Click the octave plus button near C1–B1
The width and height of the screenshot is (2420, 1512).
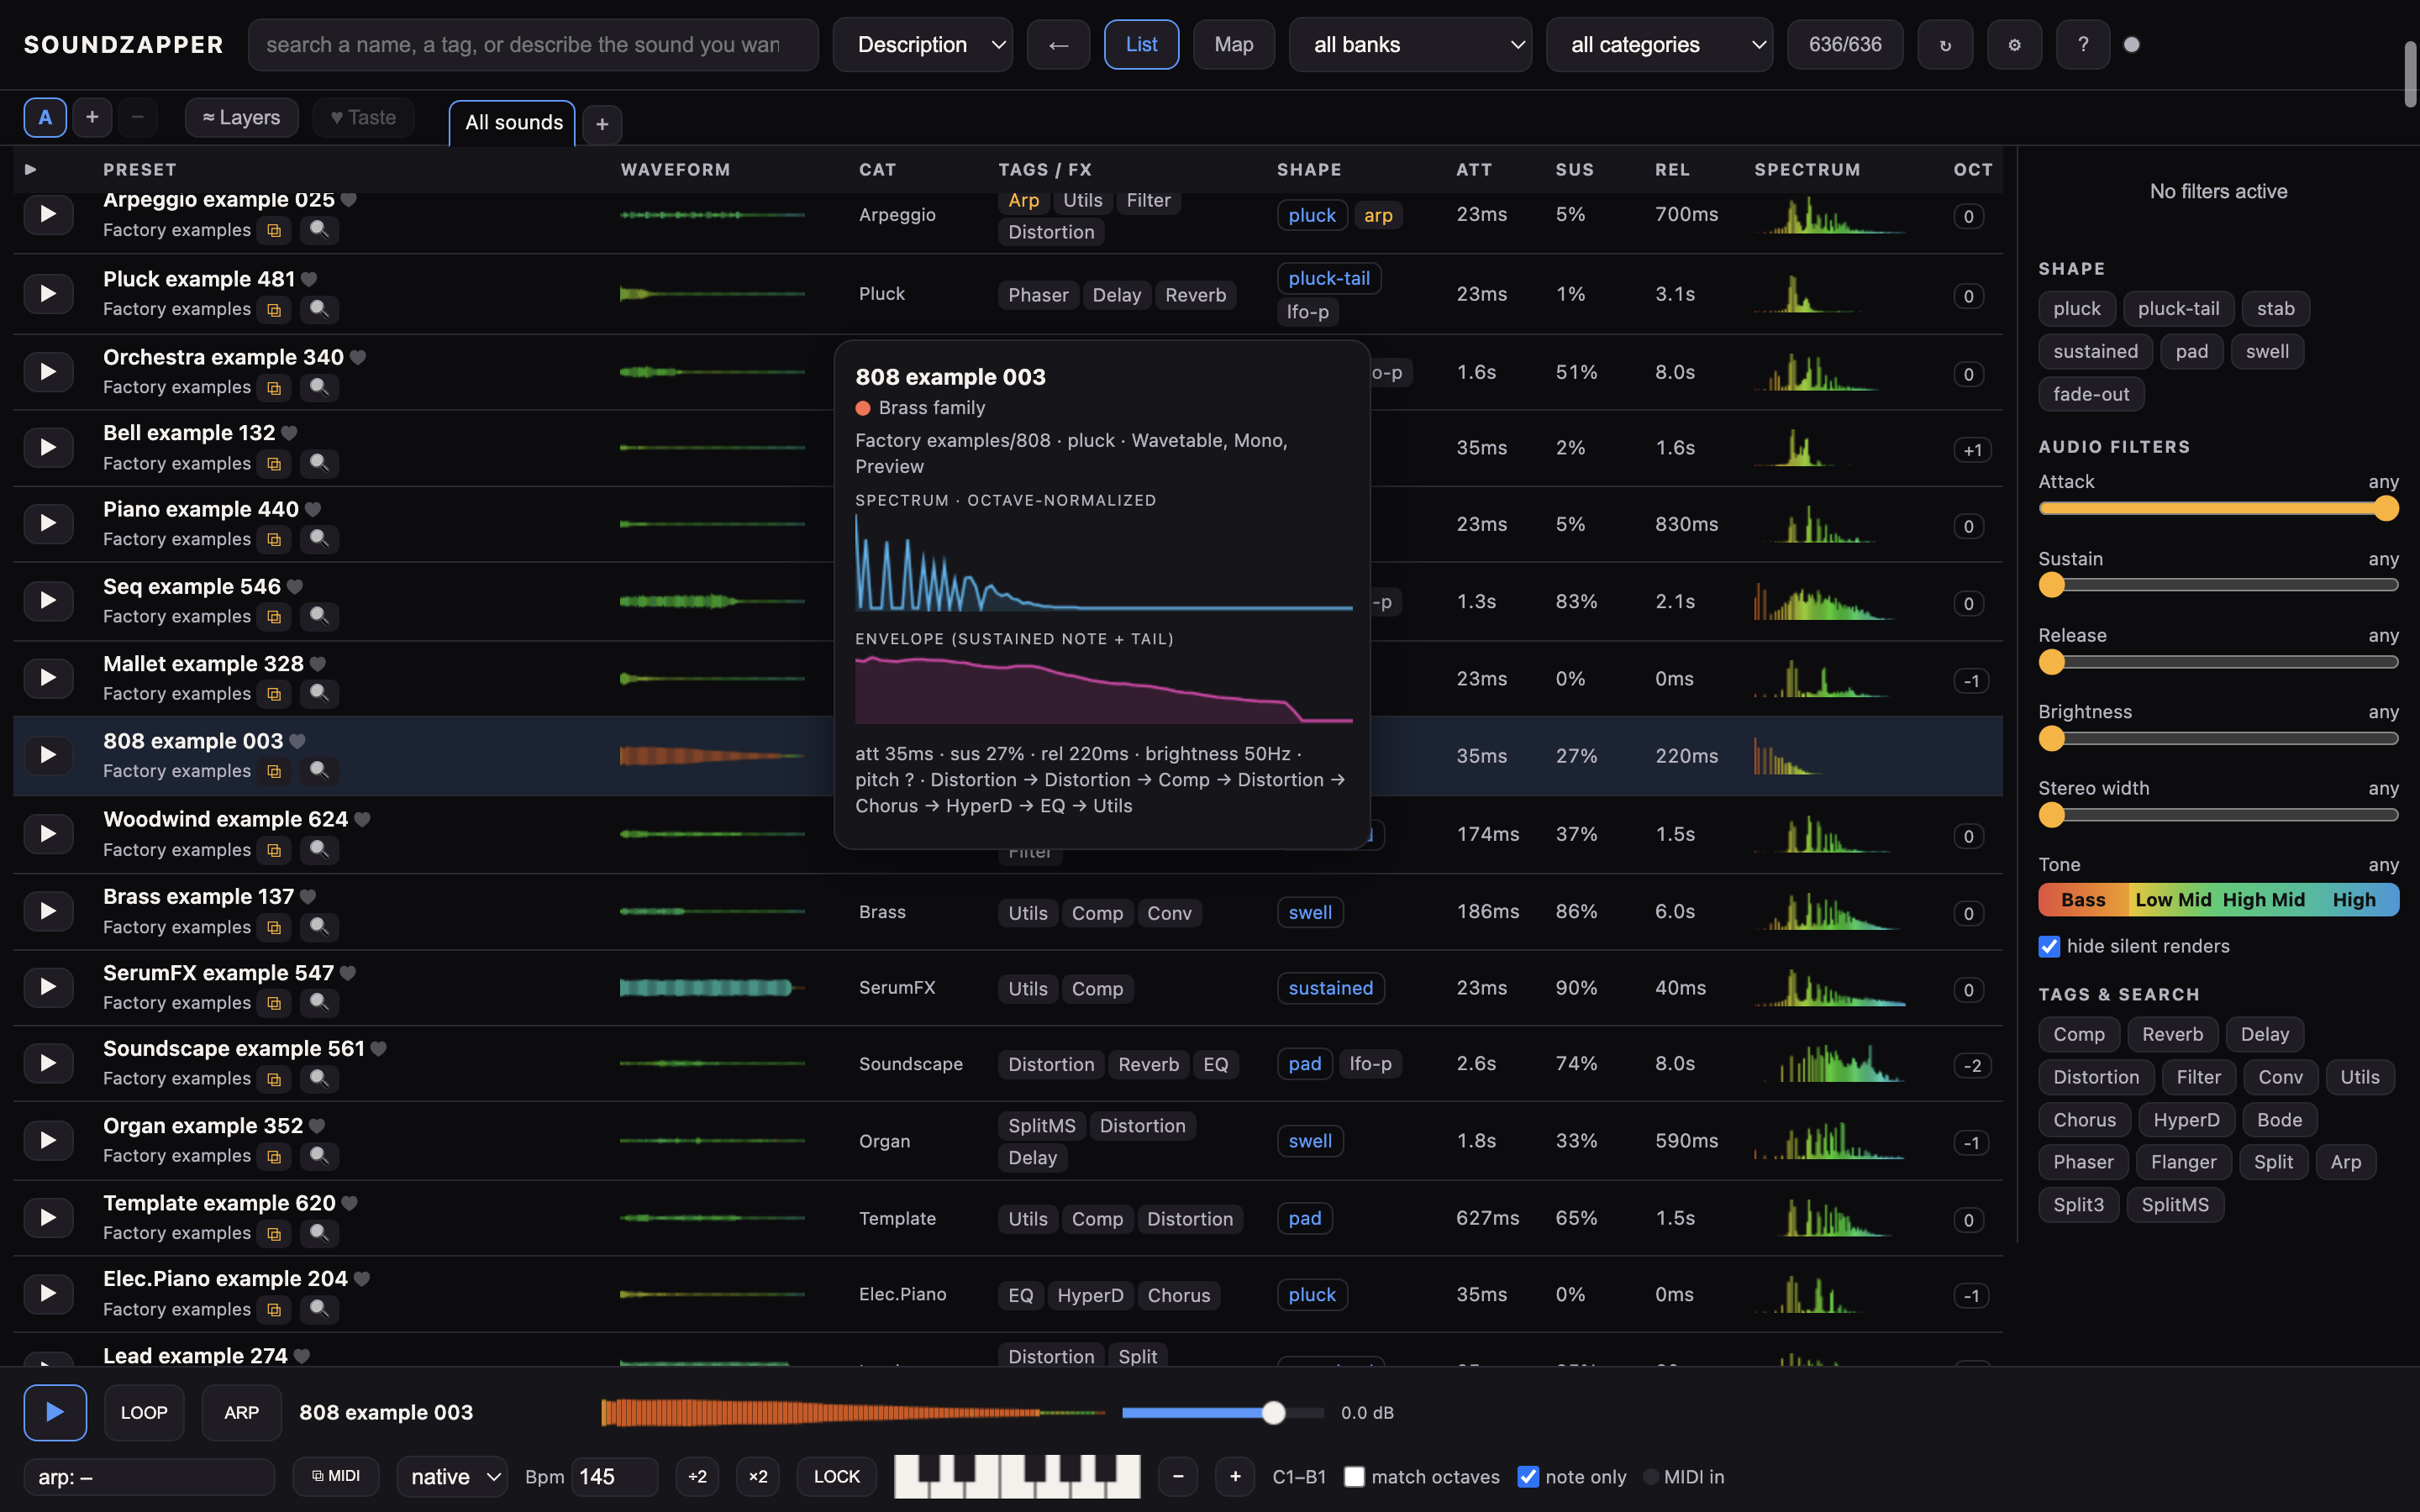pos(1235,1476)
